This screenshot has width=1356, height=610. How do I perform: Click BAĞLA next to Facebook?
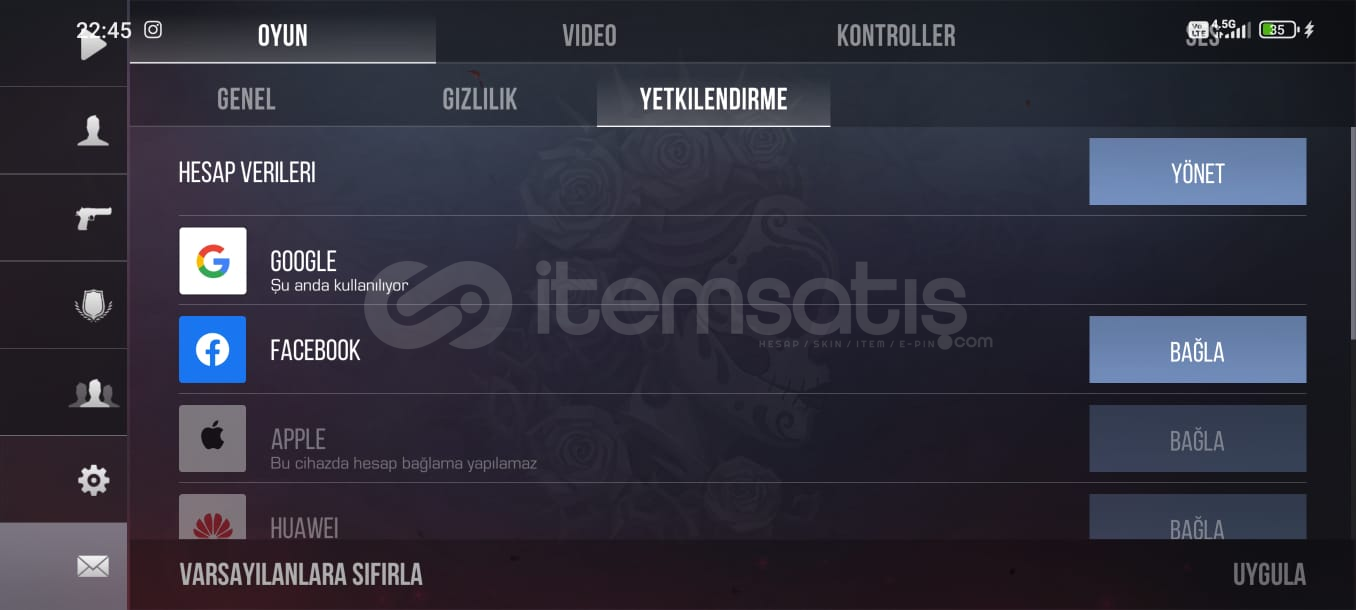point(1197,350)
